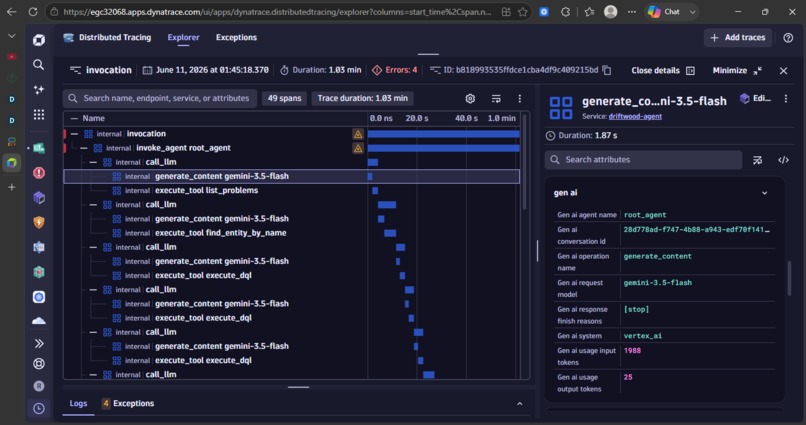The height and width of the screenshot is (425, 806).
Task: Open the Davis AI sparkle icon
Action: [39, 89]
